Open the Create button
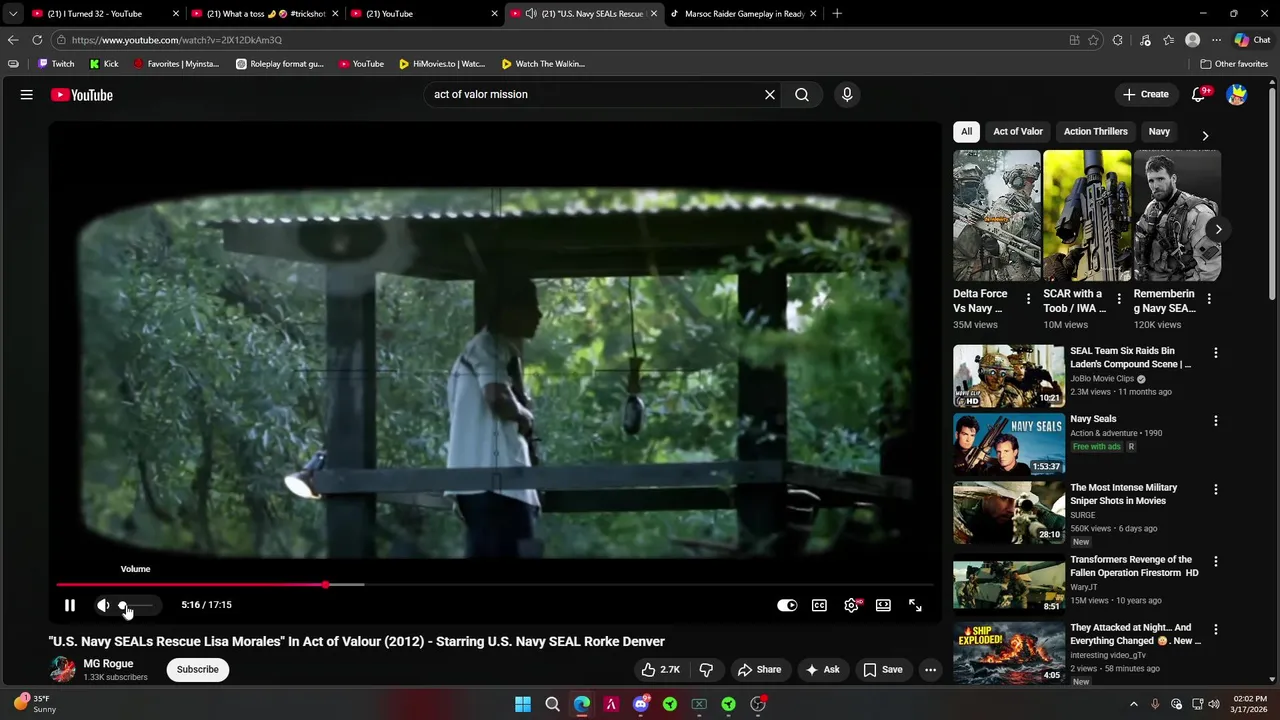Image resolution: width=1280 pixels, height=720 pixels. 1146,94
